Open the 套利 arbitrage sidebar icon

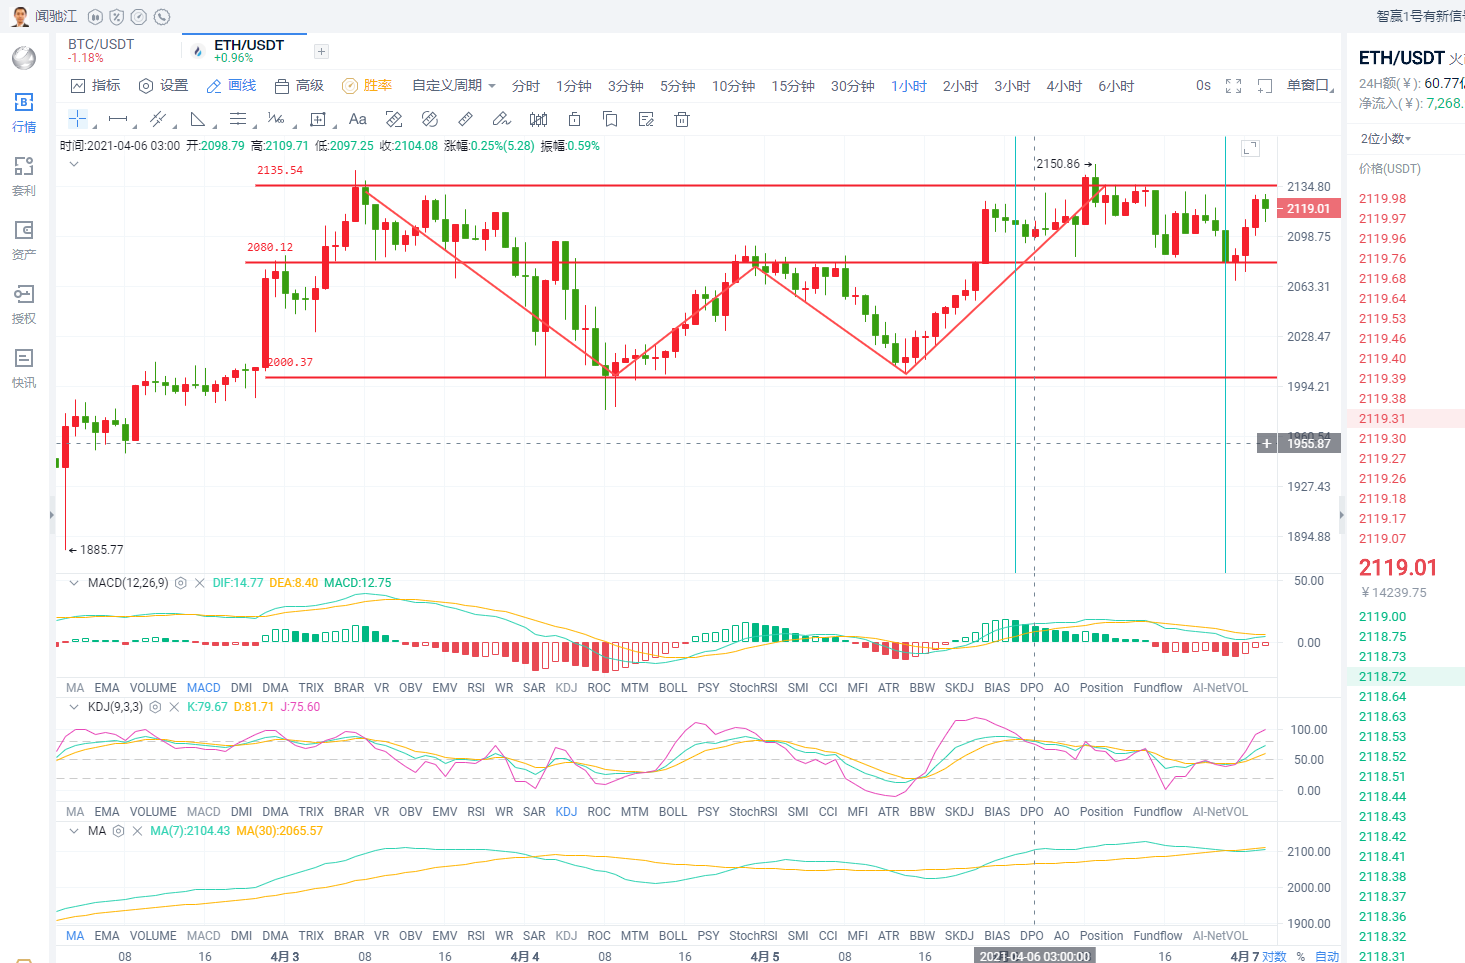tap(24, 176)
